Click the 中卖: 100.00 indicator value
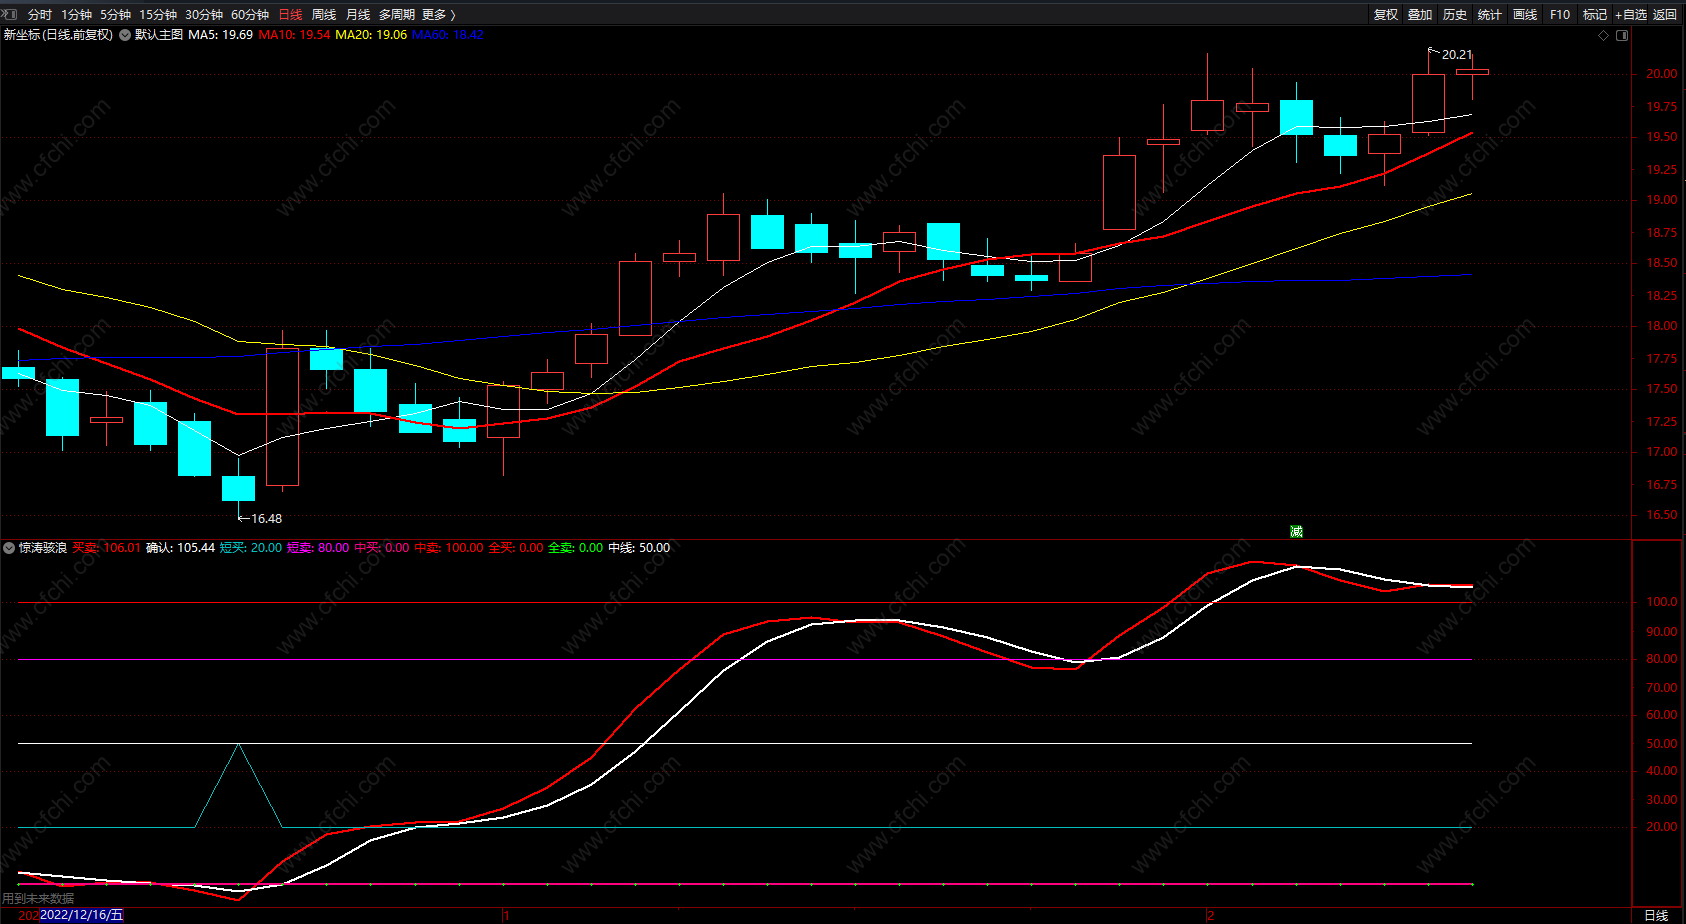Image resolution: width=1686 pixels, height=924 pixels. coord(449,548)
